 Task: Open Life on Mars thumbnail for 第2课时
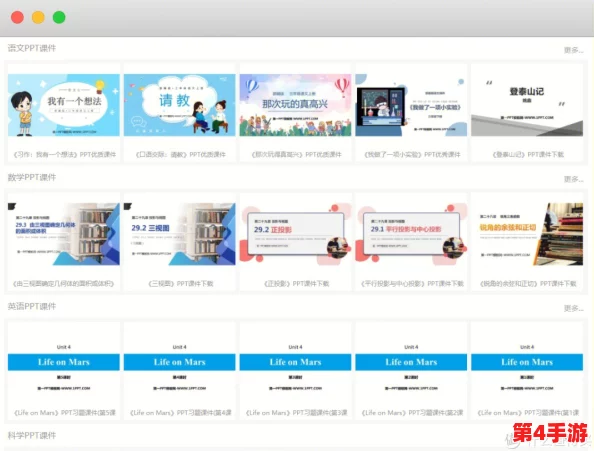411,362
